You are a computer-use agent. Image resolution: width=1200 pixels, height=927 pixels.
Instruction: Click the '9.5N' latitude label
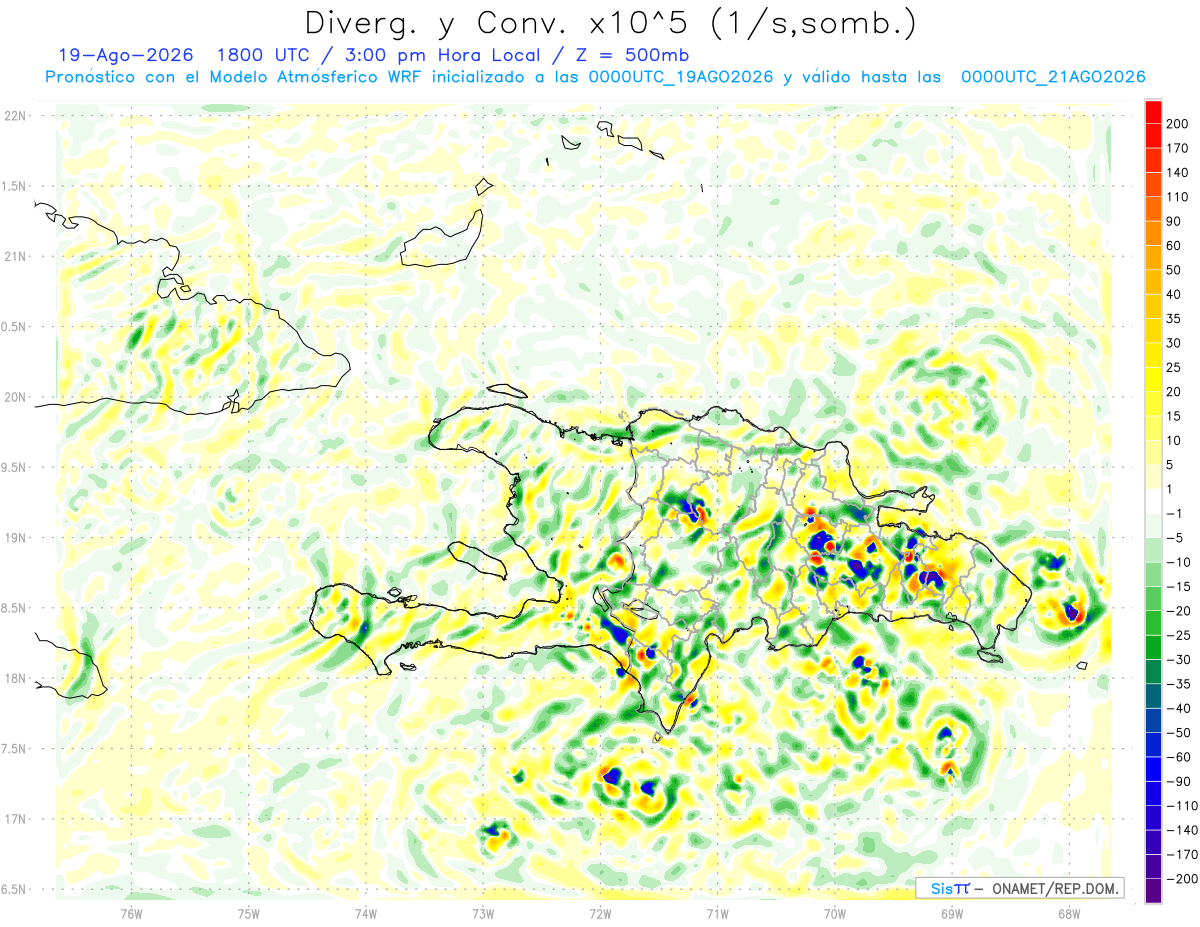point(15,467)
